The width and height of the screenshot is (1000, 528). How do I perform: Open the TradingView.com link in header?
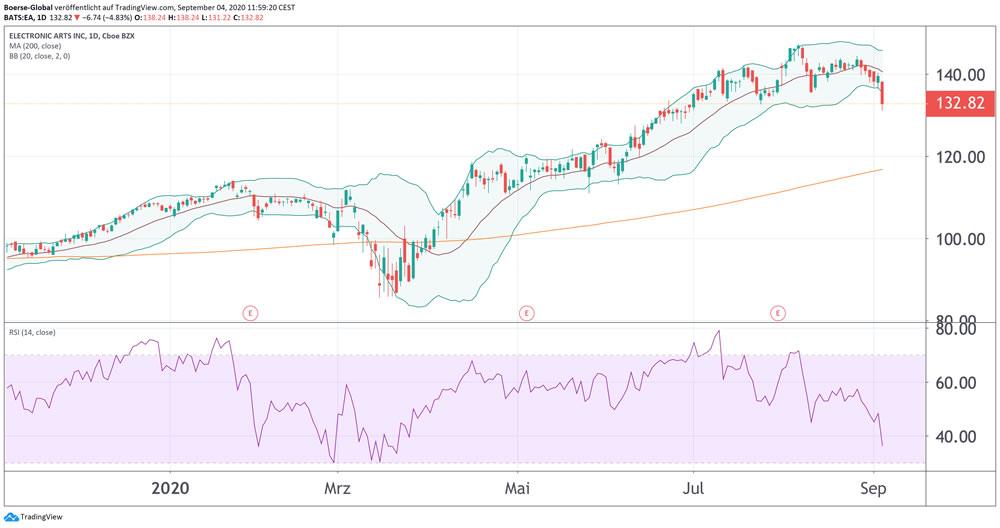click(144, 8)
